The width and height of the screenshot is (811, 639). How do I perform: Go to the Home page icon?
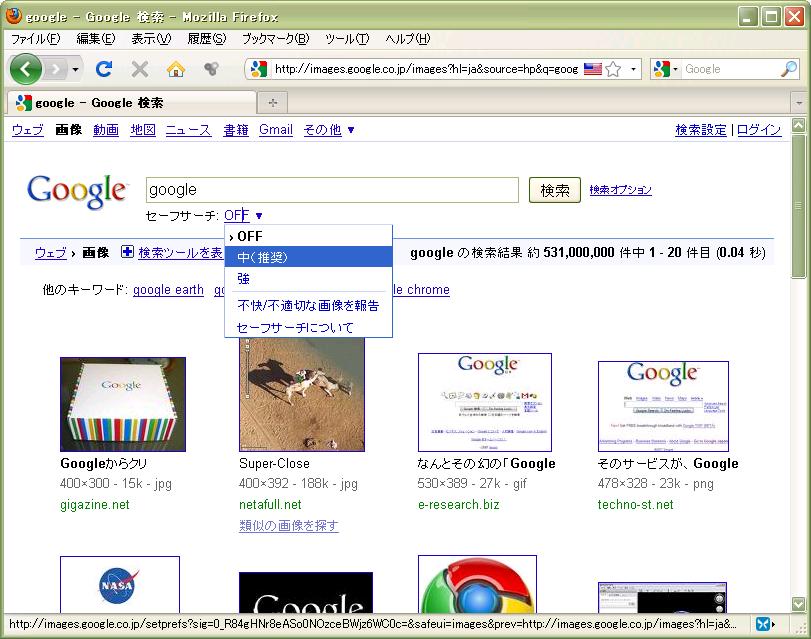click(x=176, y=69)
